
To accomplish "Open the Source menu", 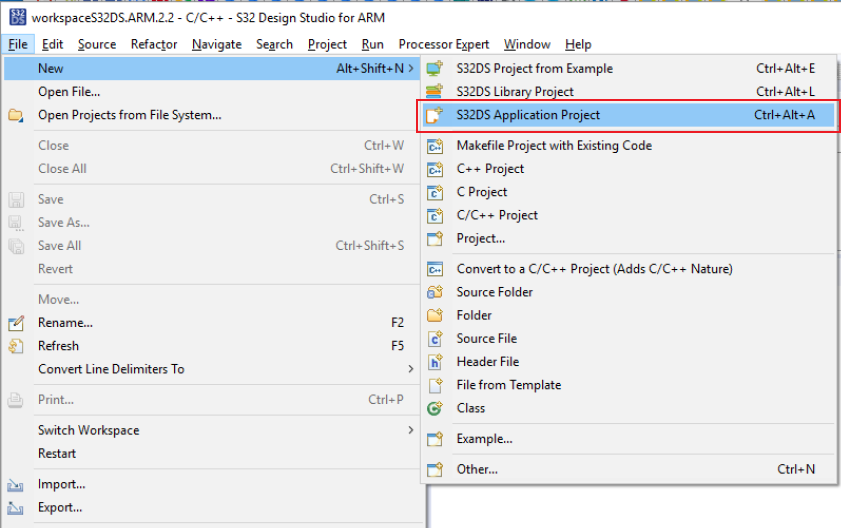I will pyautogui.click(x=97, y=44).
